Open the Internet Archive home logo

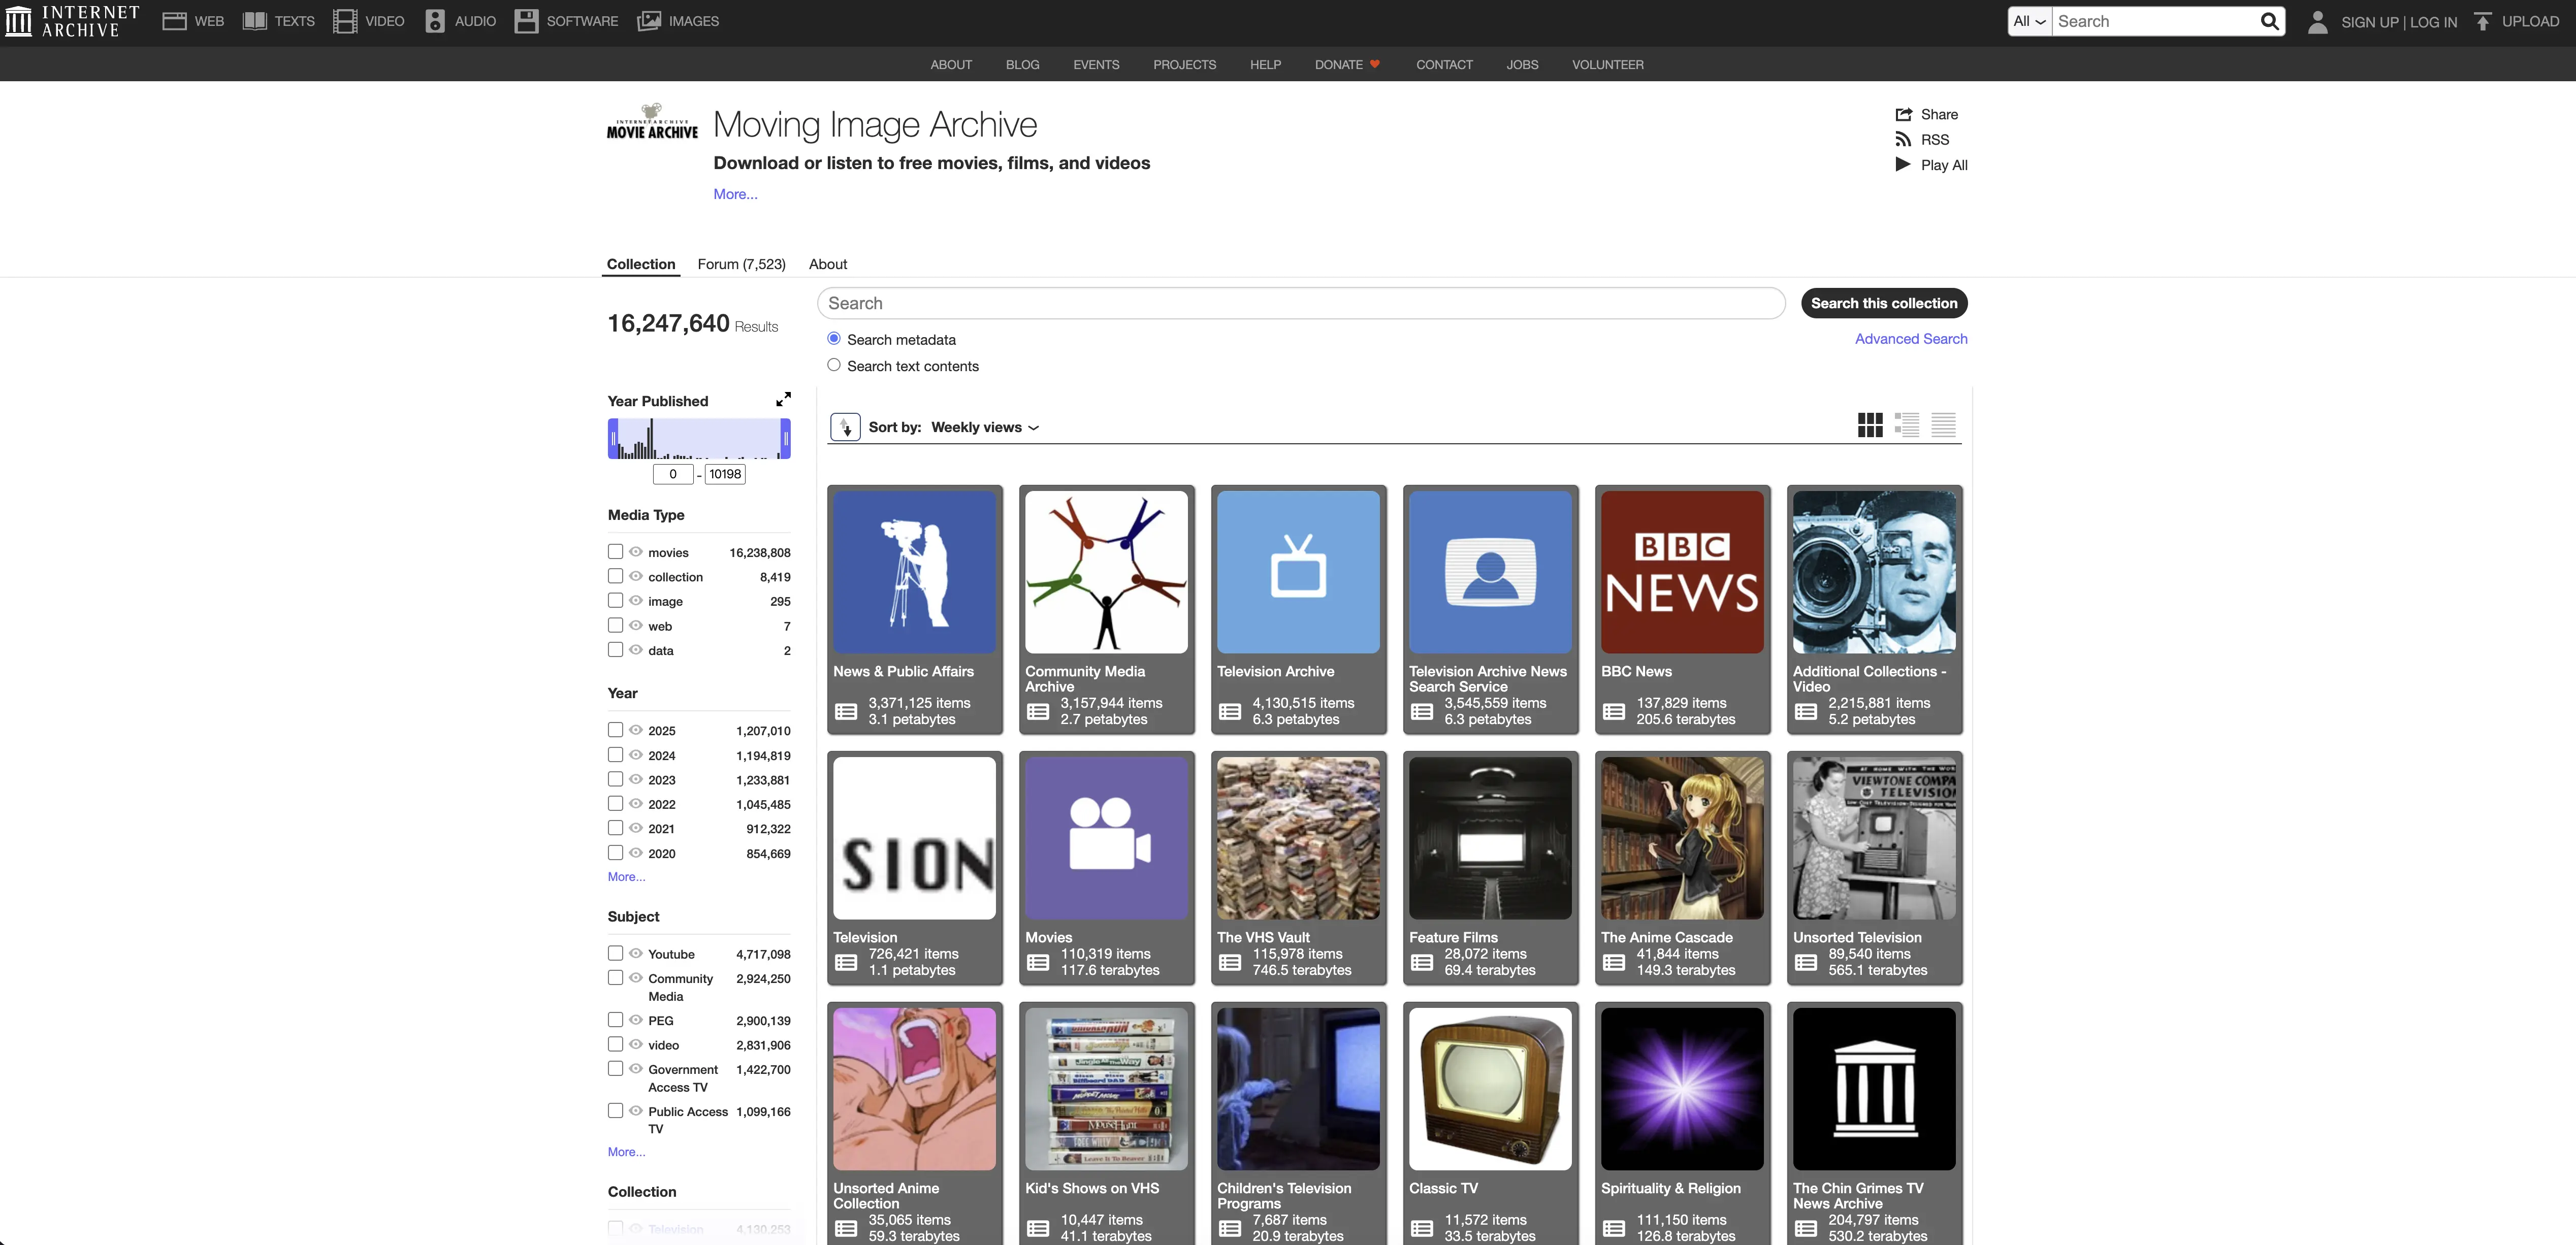(x=71, y=21)
